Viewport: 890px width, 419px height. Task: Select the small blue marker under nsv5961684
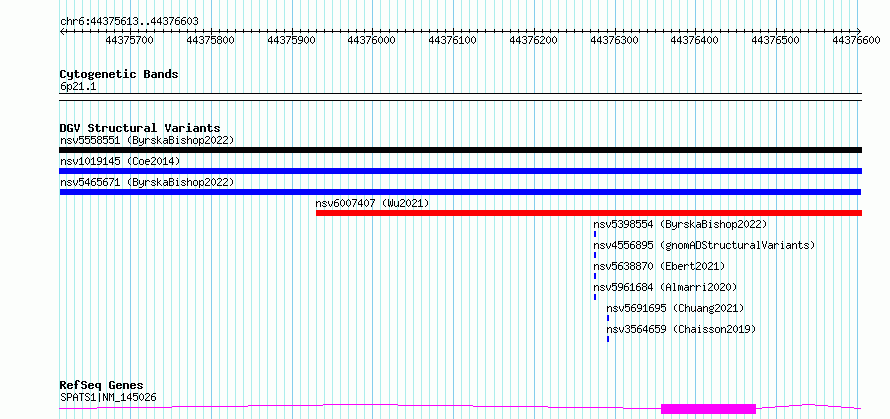pos(595,297)
